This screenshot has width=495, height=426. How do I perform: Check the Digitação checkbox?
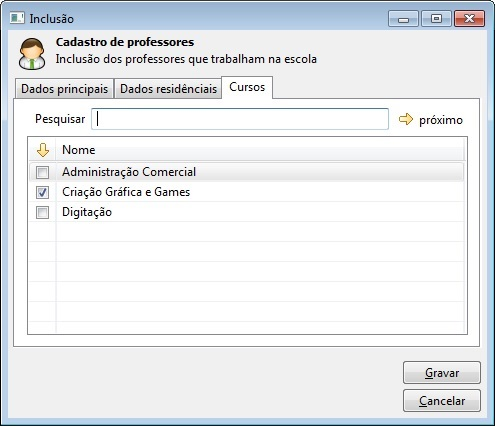pyautogui.click(x=42, y=212)
